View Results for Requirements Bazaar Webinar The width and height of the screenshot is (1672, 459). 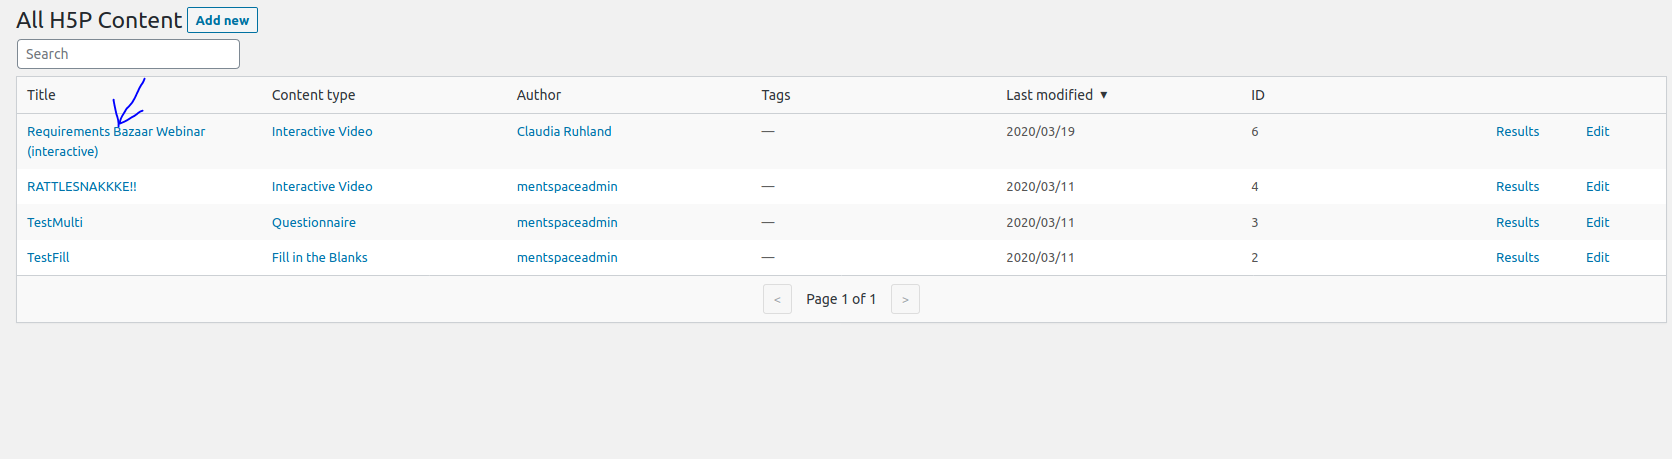tap(1517, 131)
